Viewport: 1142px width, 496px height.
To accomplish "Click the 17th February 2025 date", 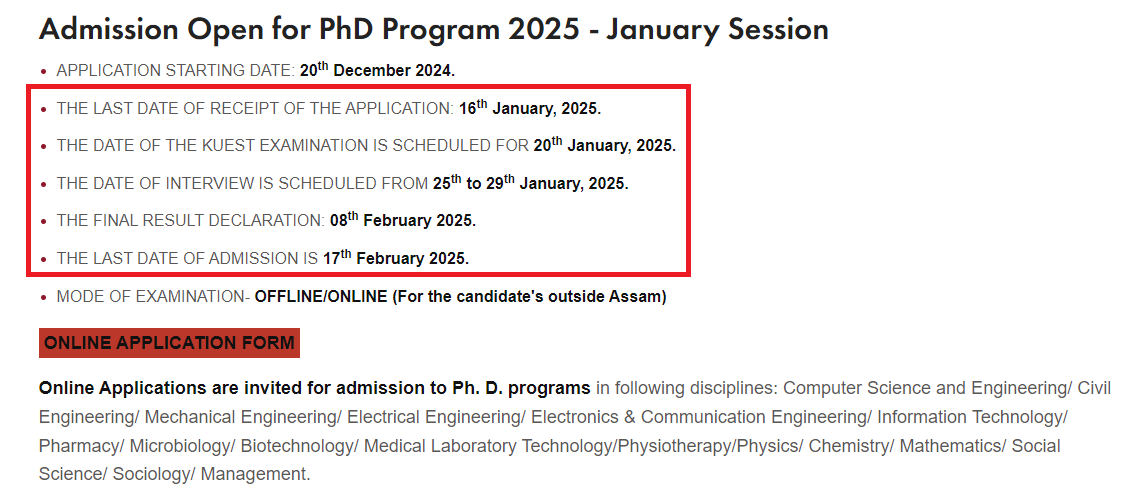I will pyautogui.click(x=396, y=258).
